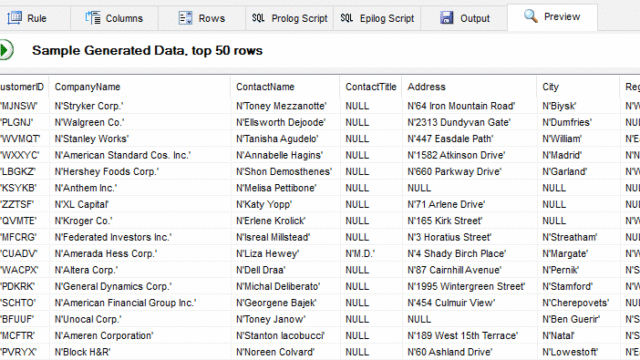Run preview with green play button
The image size is (640, 360).
point(6,50)
